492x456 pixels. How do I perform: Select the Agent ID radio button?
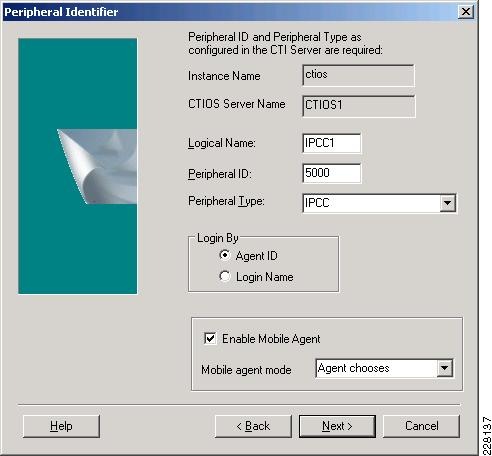[225, 255]
